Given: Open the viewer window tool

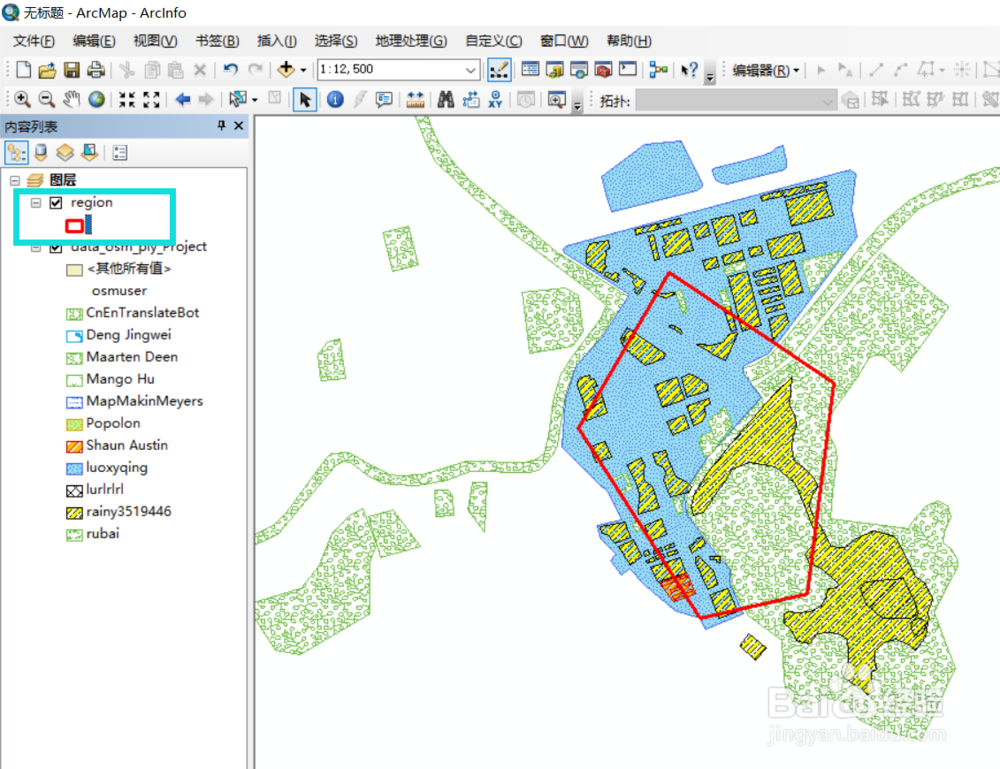Looking at the screenshot, I should 557,100.
